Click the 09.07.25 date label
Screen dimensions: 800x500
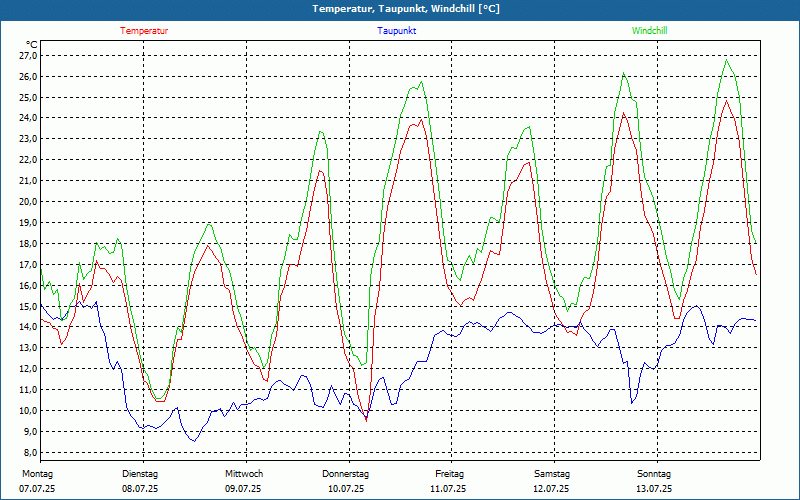(243, 489)
